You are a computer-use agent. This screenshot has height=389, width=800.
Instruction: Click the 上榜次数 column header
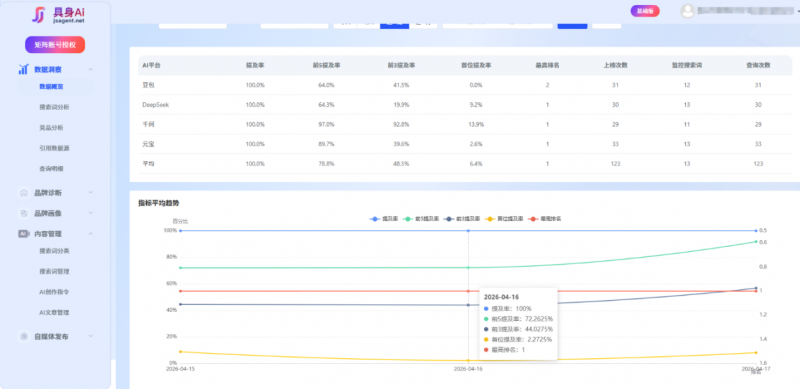(x=615, y=65)
